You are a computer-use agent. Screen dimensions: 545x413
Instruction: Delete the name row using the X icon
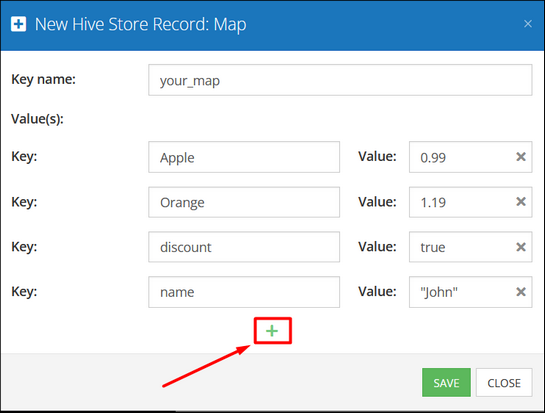point(521,292)
